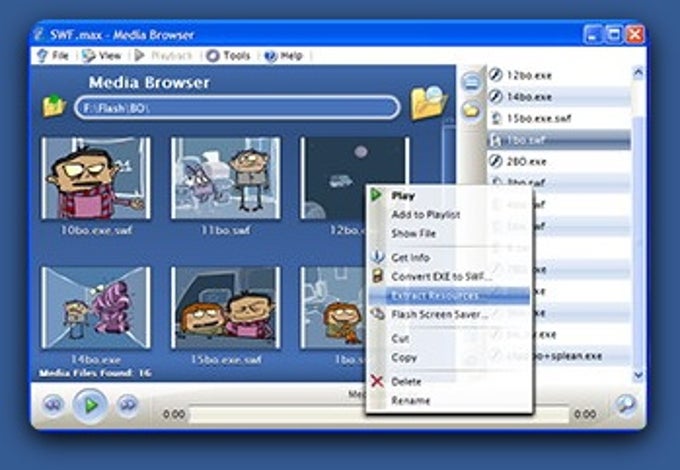Click the magnifier icon at bottom right
Viewport: 680px width, 470px height.
626,405
